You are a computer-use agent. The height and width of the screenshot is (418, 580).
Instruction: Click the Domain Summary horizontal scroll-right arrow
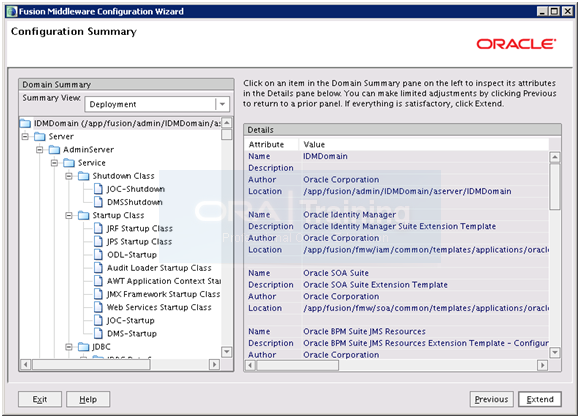214,364
